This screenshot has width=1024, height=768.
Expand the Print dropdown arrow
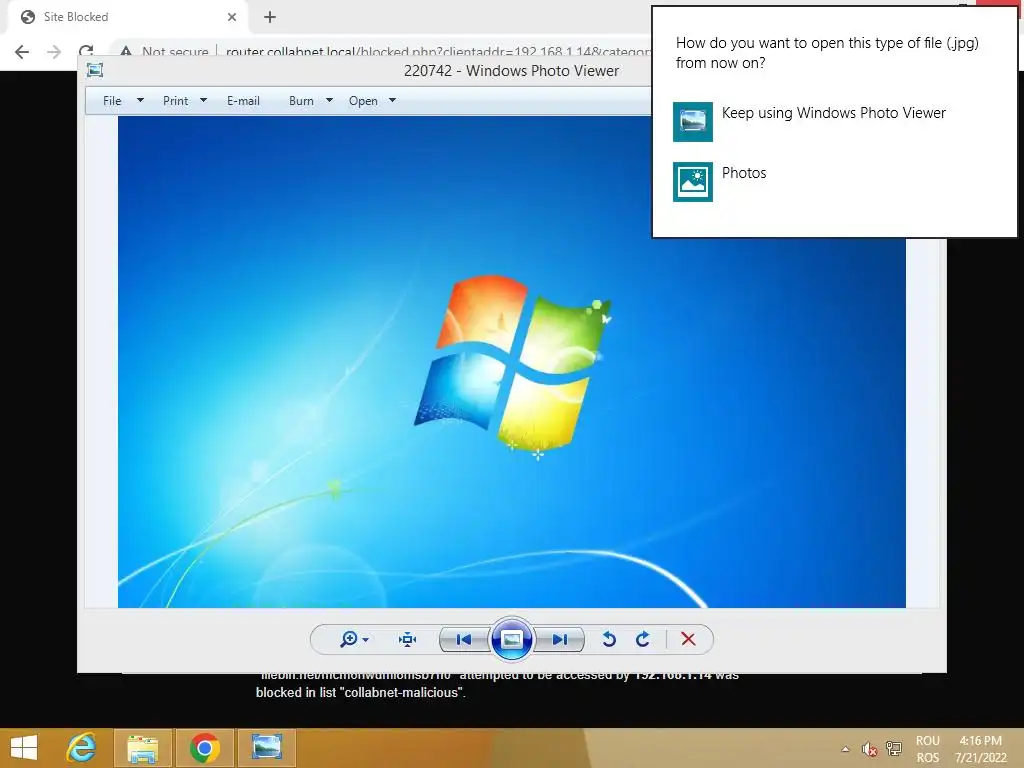coord(203,101)
